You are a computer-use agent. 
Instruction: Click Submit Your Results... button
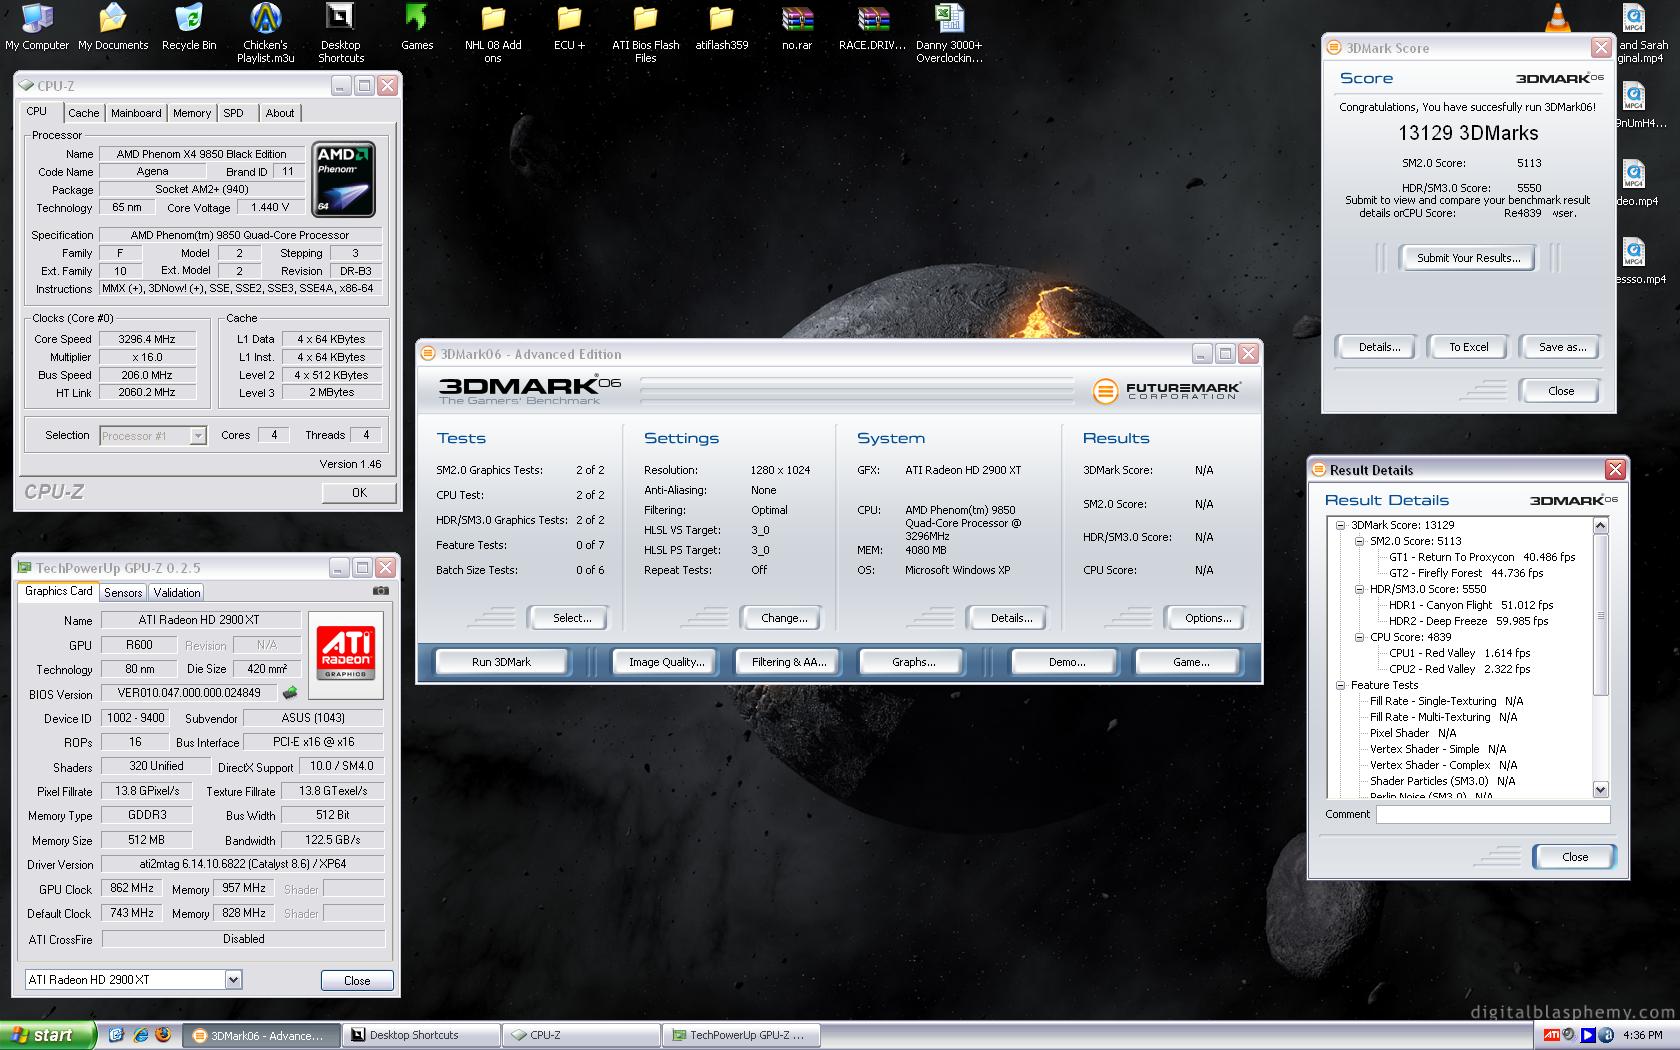[1468, 258]
